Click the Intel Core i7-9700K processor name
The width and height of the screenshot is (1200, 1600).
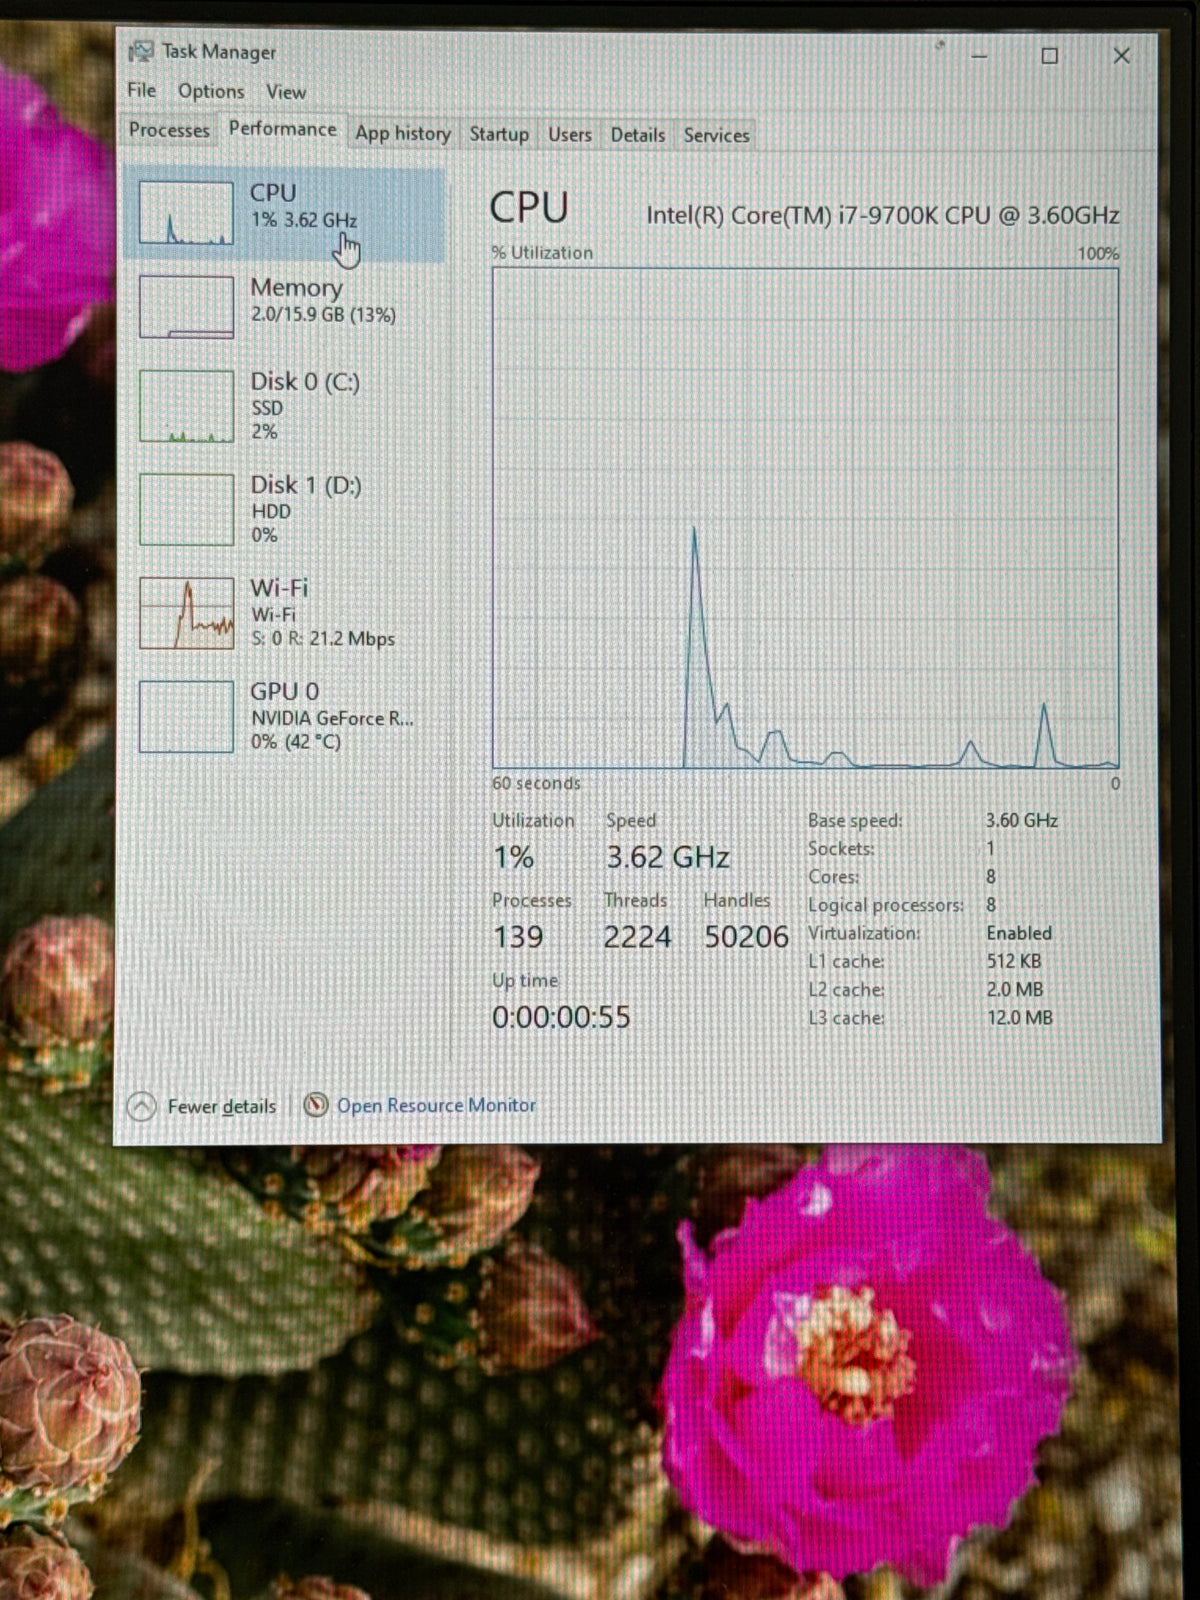(x=883, y=215)
